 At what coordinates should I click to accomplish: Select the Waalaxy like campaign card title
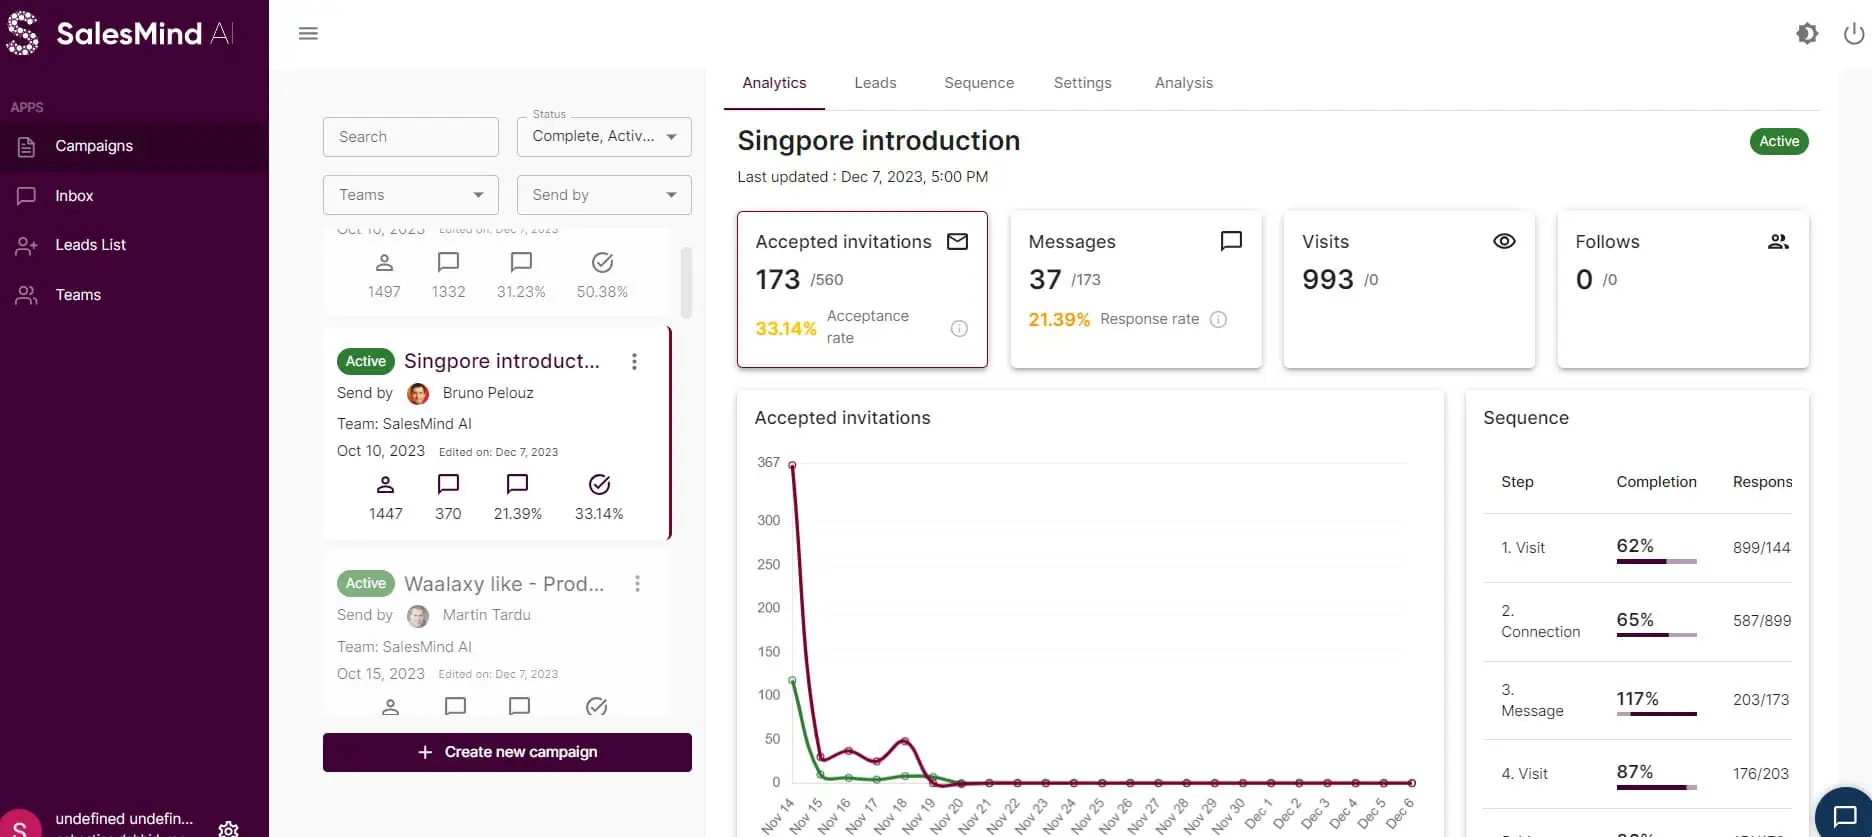(x=504, y=584)
